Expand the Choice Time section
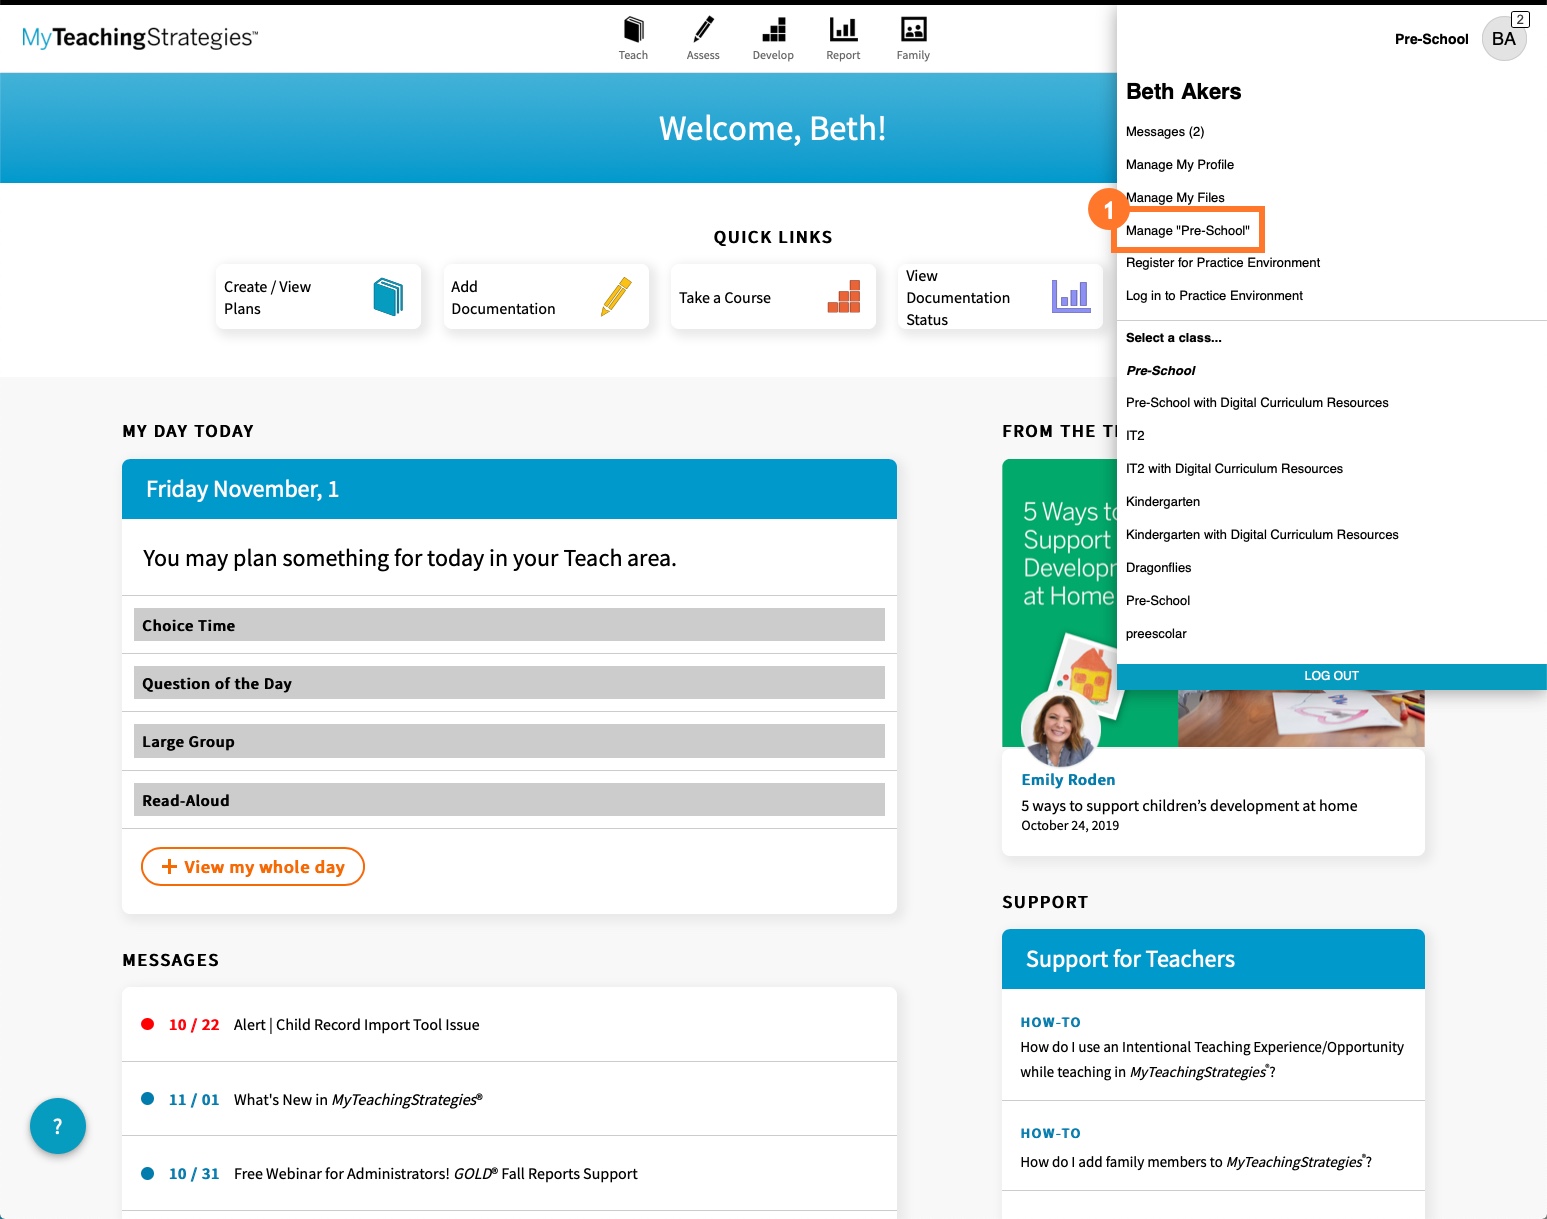 coord(509,625)
